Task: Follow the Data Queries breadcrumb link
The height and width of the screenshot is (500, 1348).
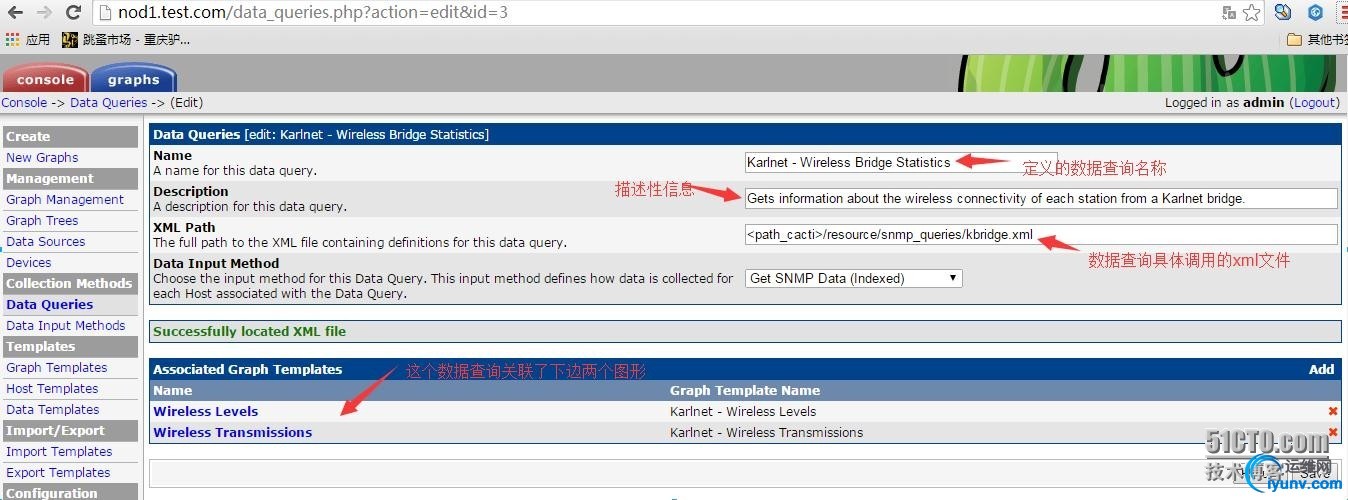Action: (108, 102)
